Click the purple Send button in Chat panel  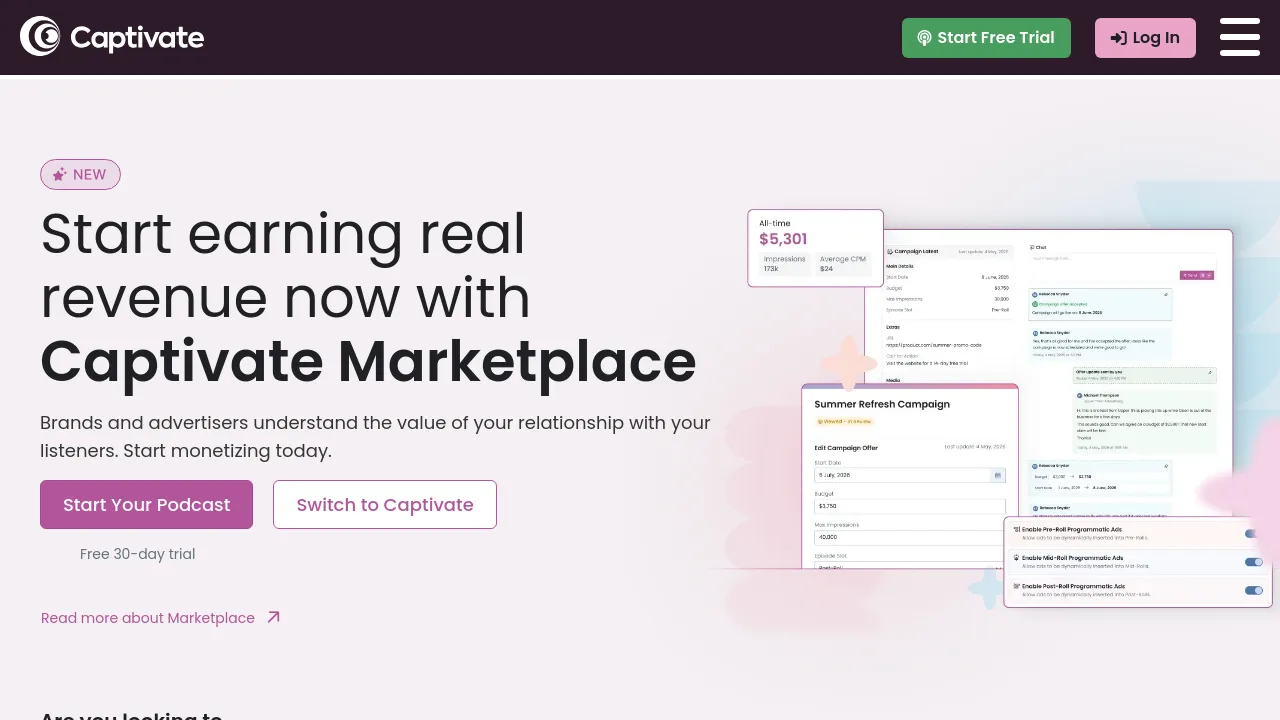pos(1197,275)
